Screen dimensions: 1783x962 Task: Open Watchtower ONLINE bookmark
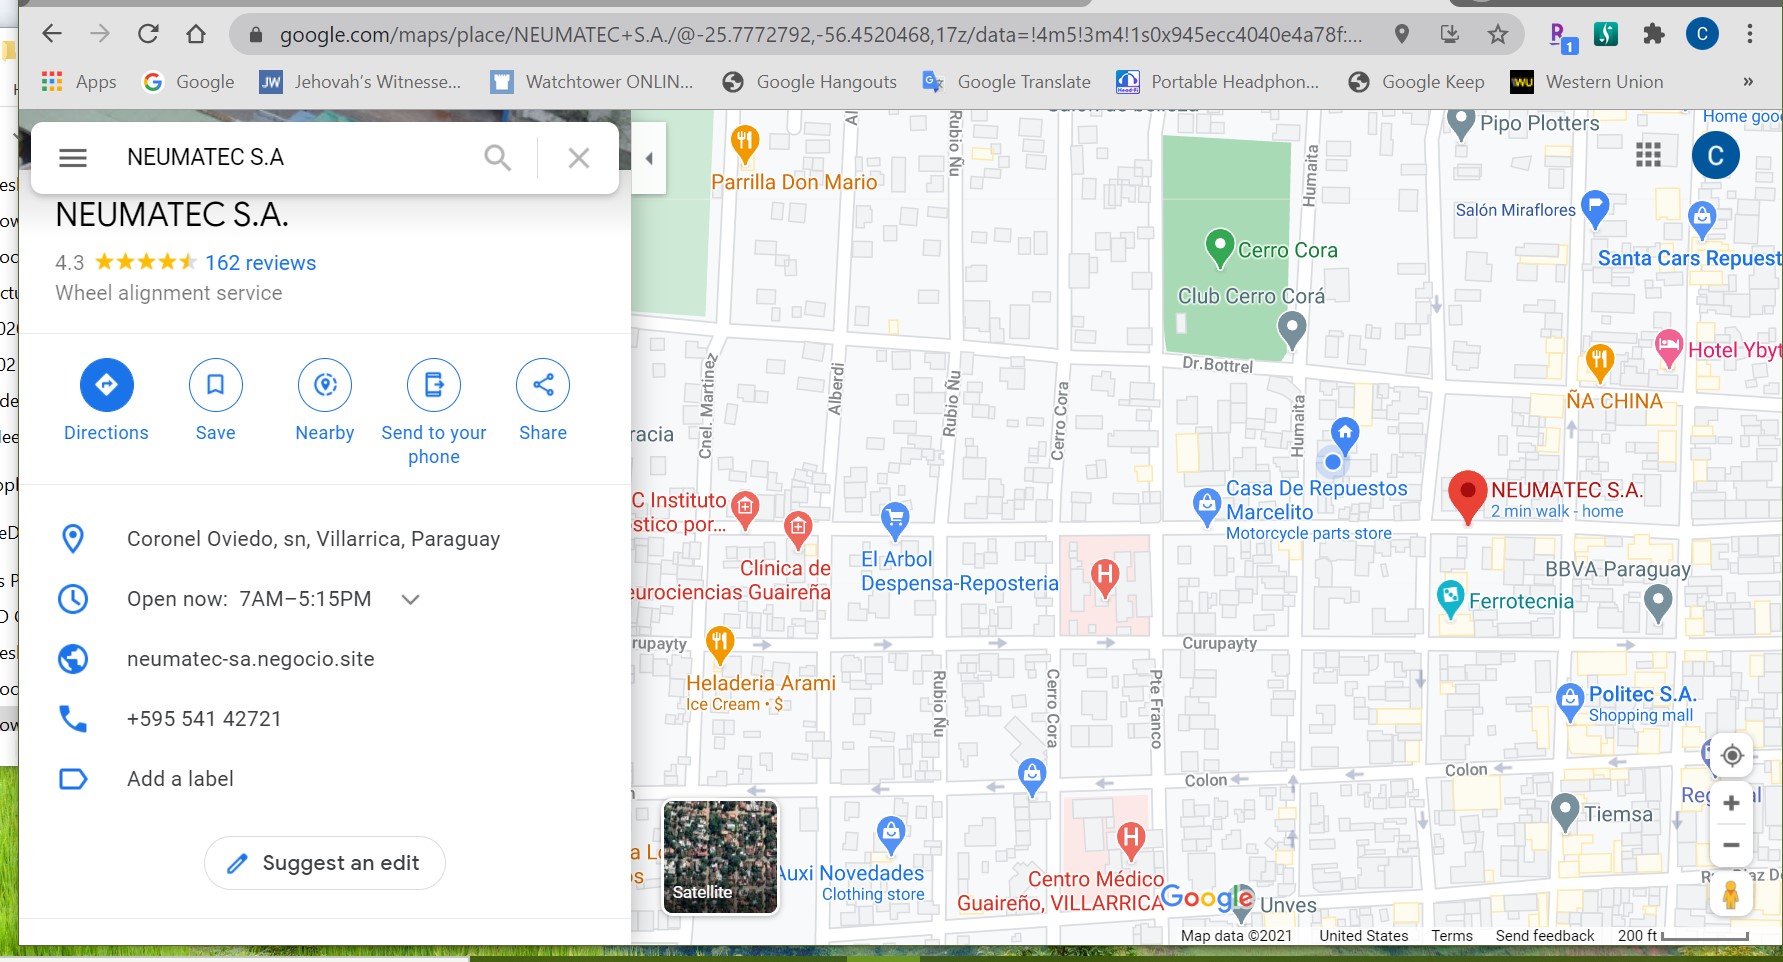point(592,82)
